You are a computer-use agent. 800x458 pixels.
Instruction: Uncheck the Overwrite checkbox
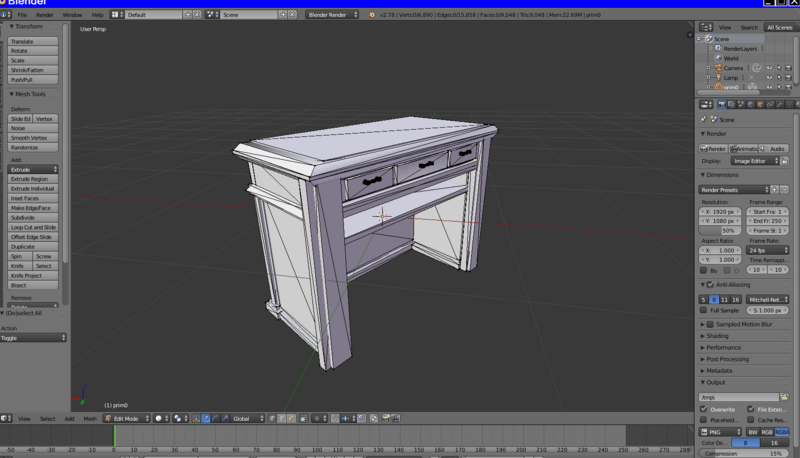click(x=704, y=409)
